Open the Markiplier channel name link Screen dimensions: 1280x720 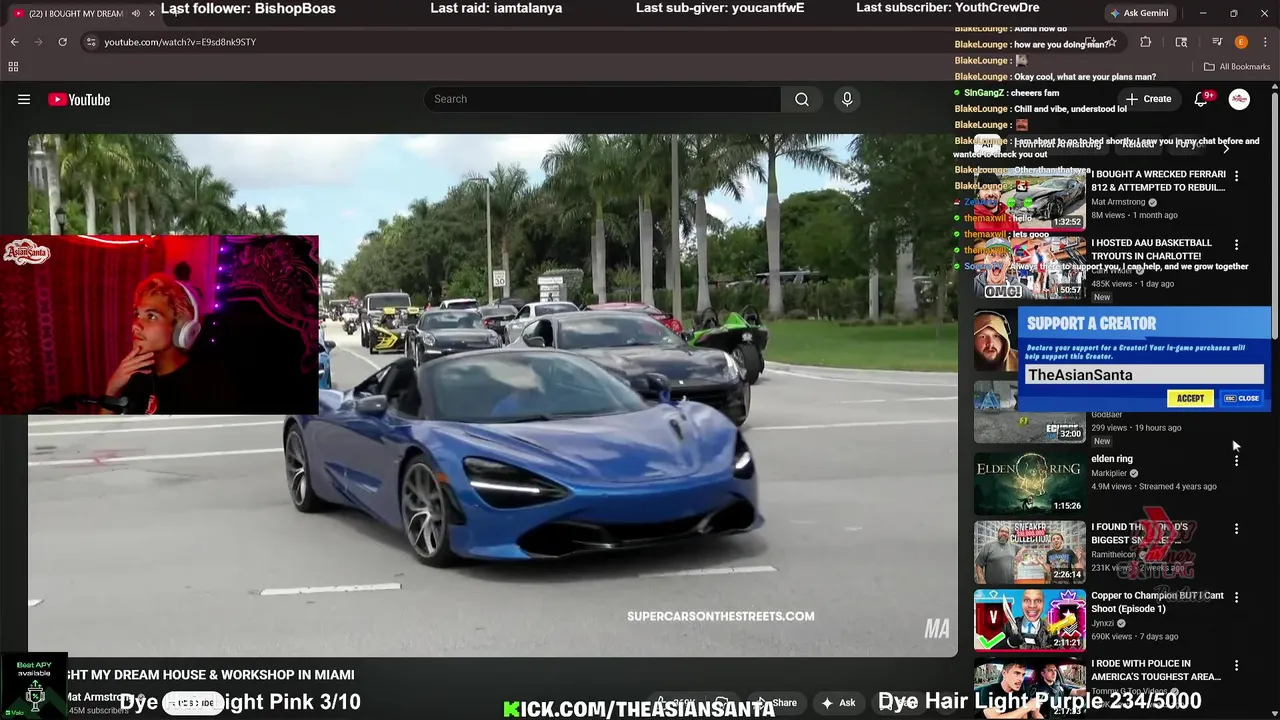coord(1108,473)
